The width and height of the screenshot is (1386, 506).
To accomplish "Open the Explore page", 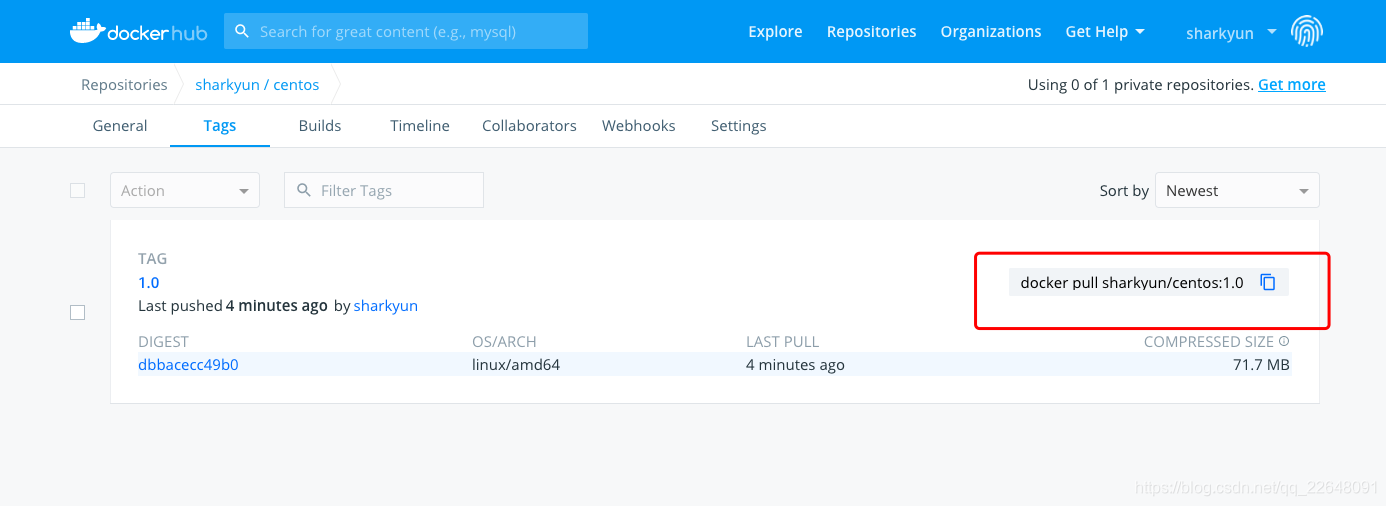I will pos(775,32).
